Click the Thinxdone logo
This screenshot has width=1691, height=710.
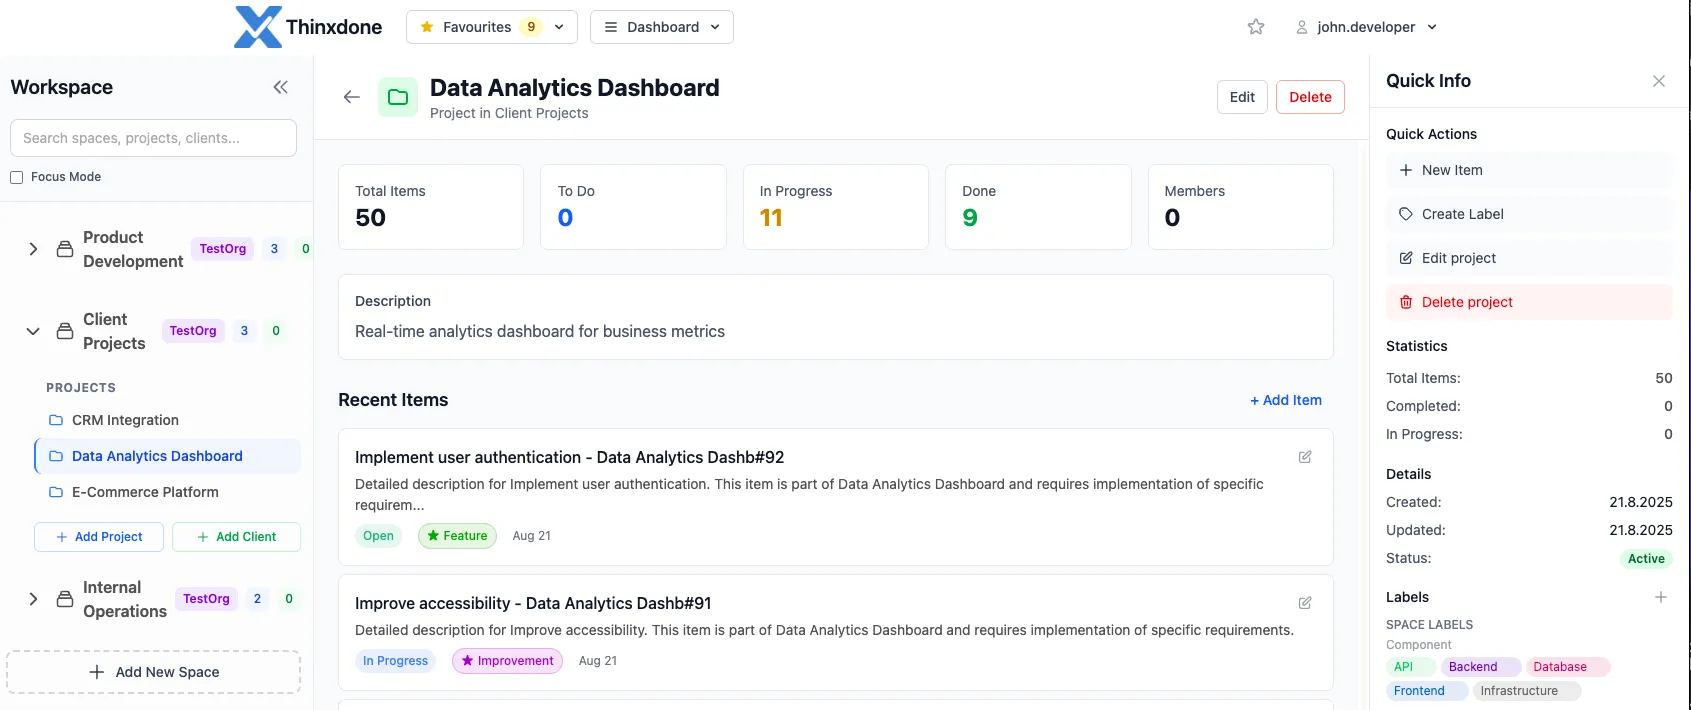pos(308,27)
